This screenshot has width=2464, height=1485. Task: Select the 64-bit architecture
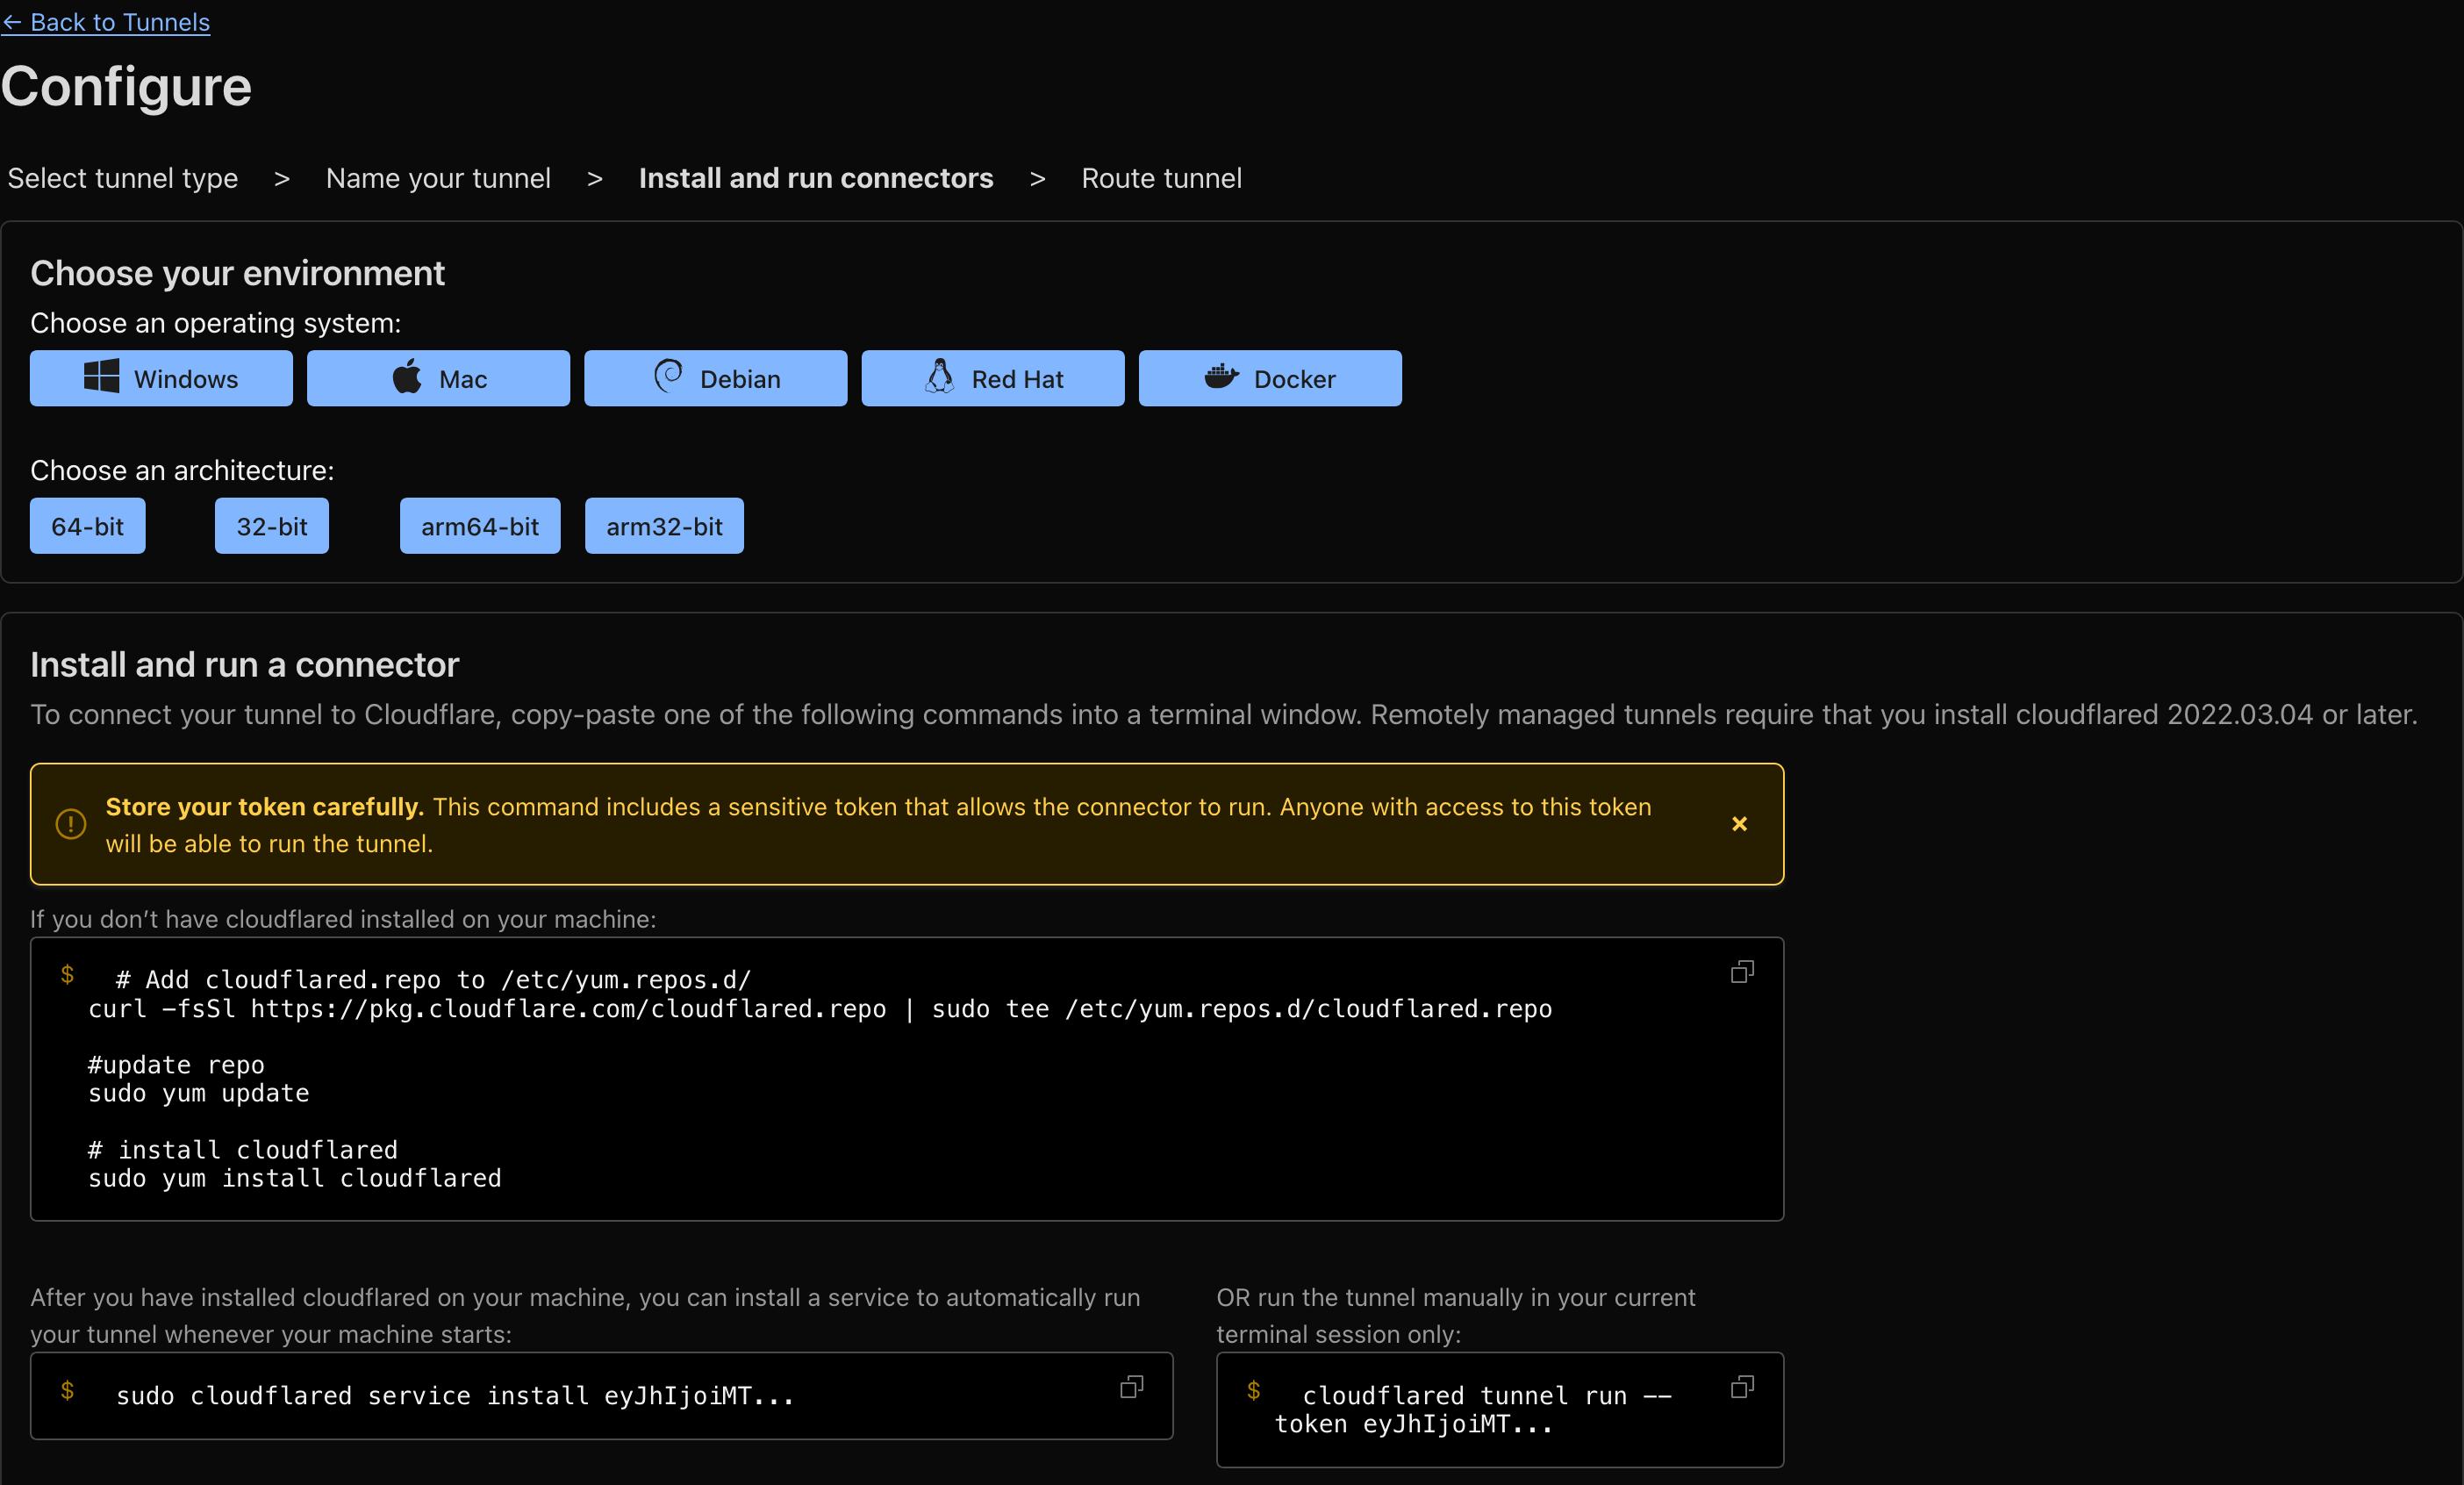87,525
